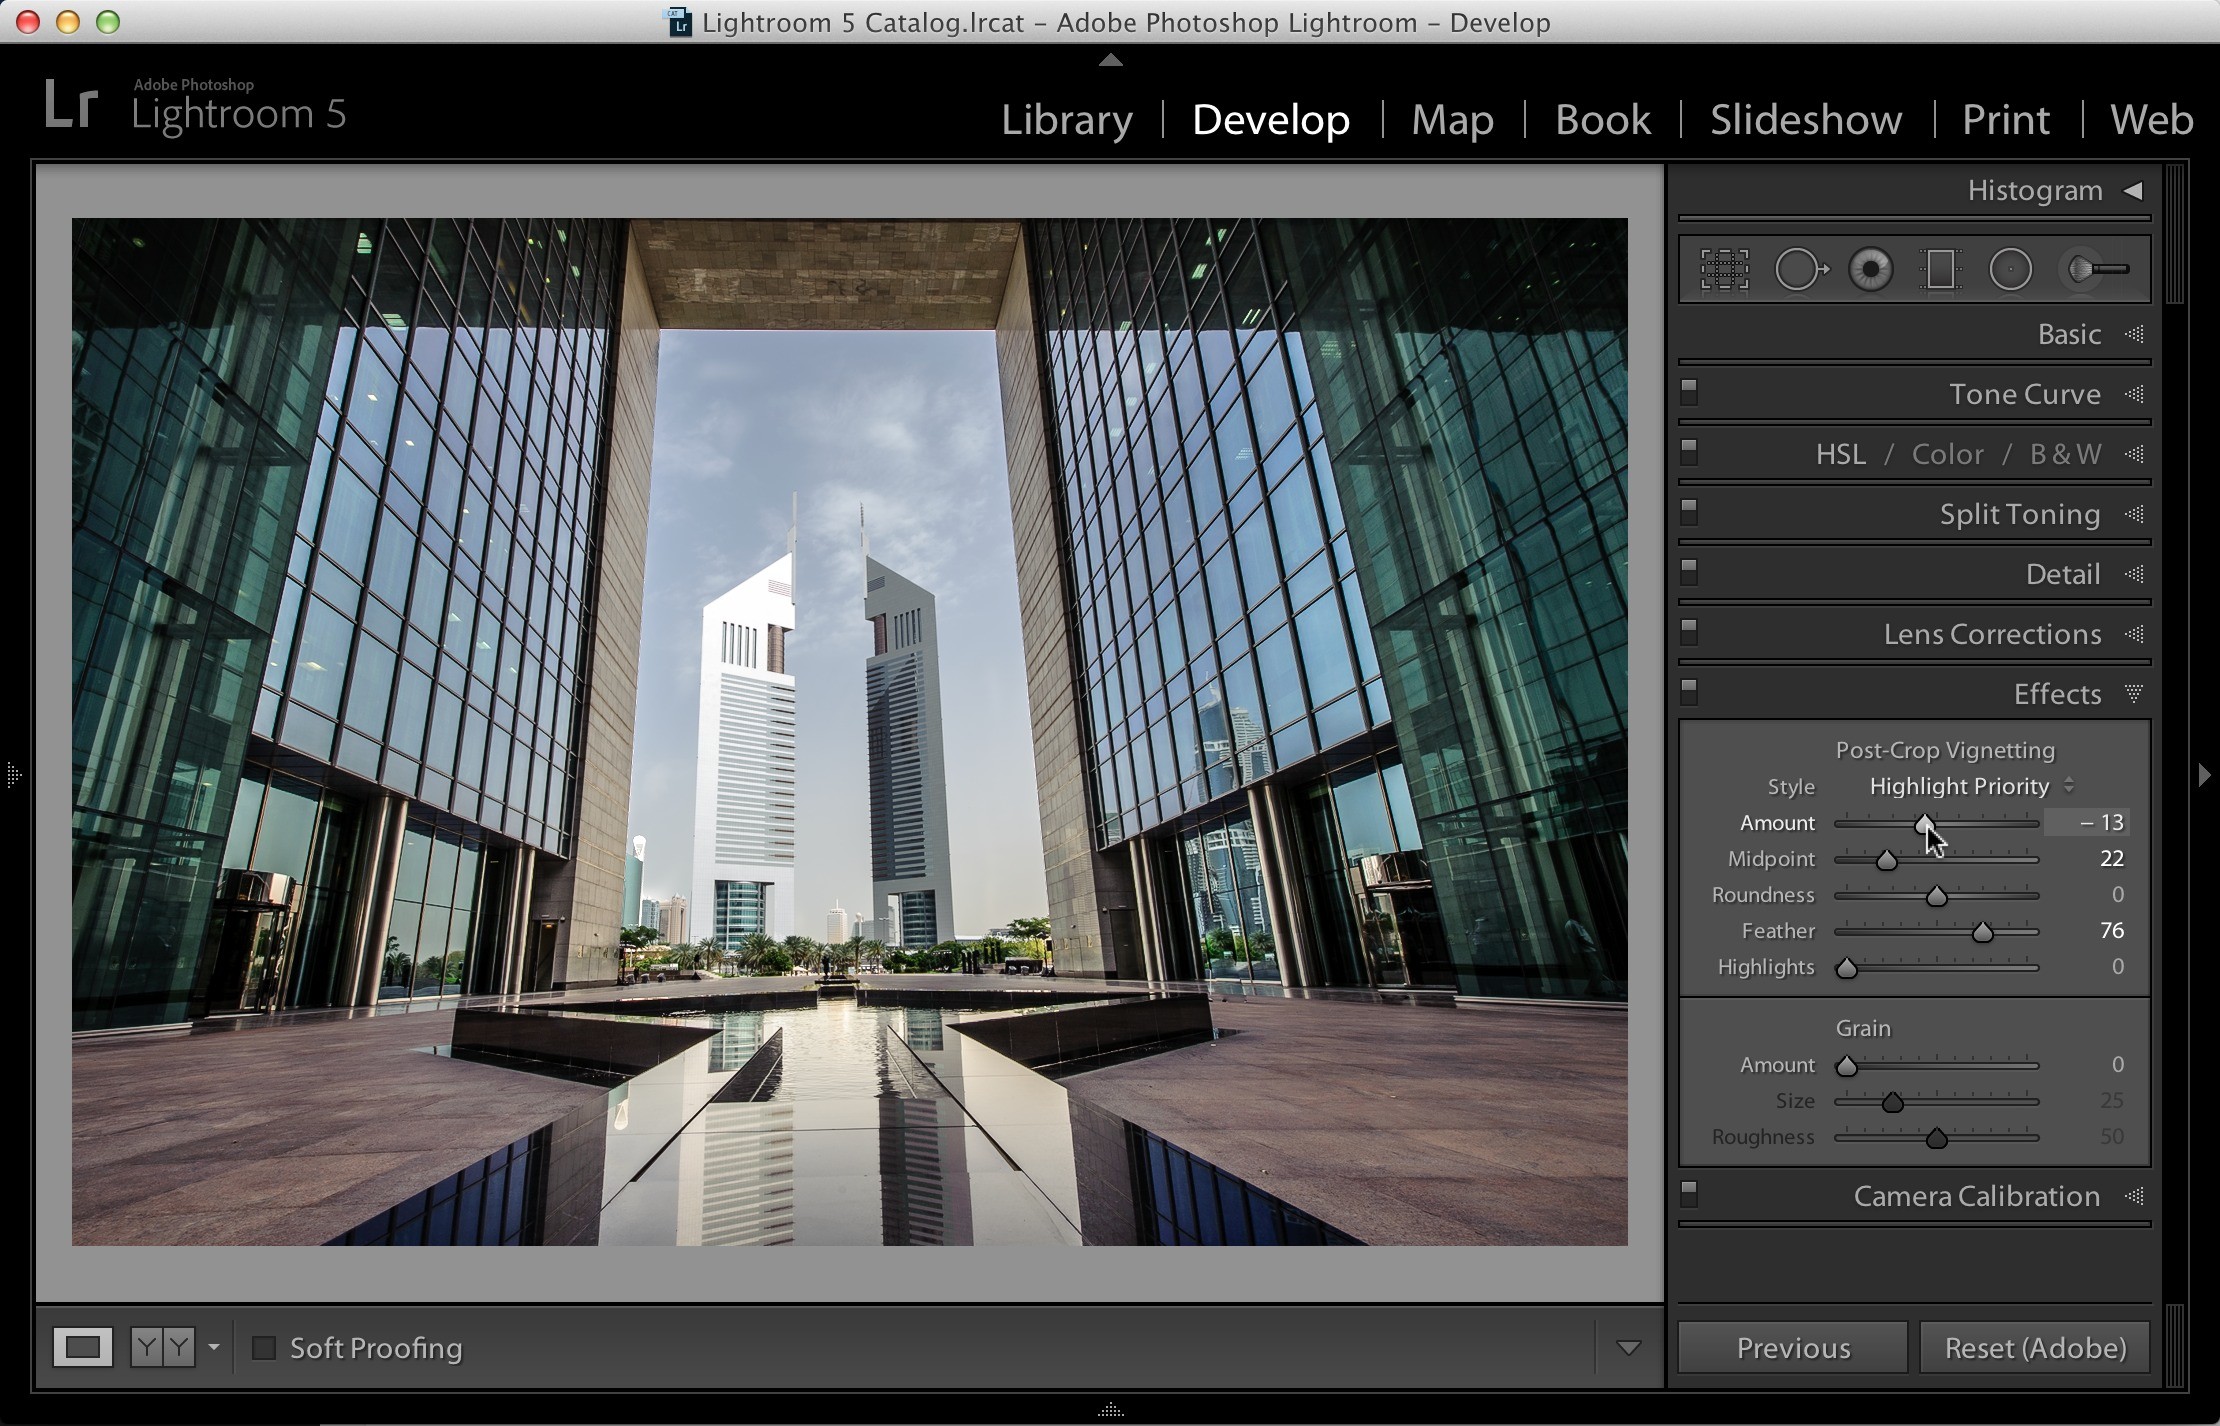Click the vignette Amount value field -13
2220x1426 pixels.
click(x=2086, y=822)
